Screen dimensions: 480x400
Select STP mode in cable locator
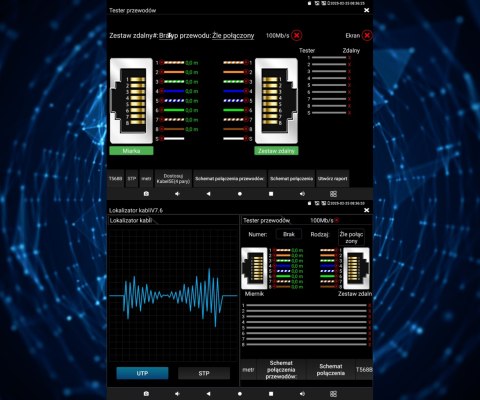tap(204, 373)
